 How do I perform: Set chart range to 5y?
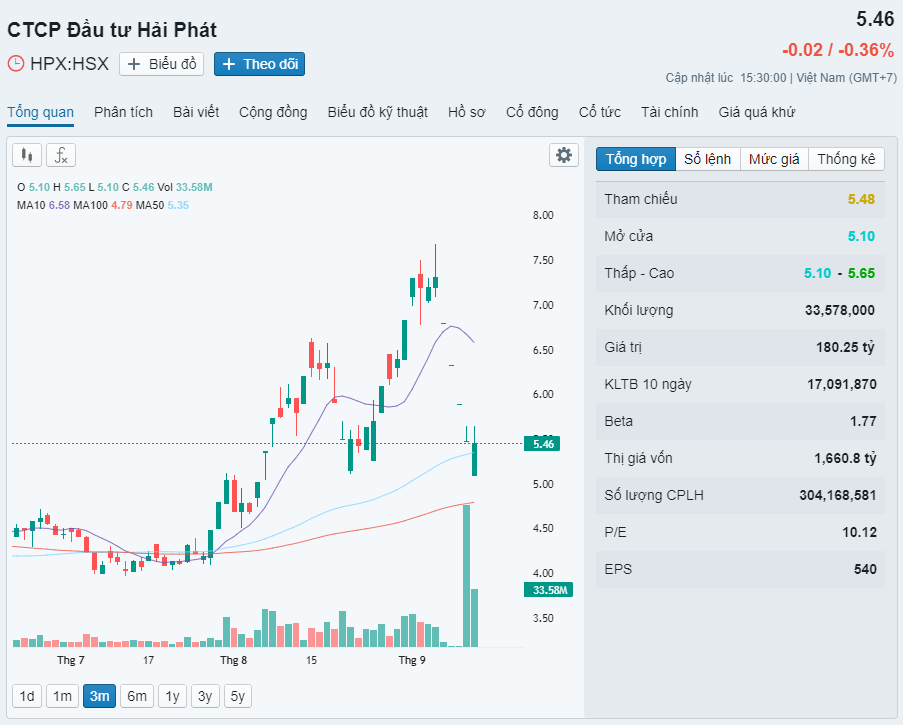tap(238, 696)
